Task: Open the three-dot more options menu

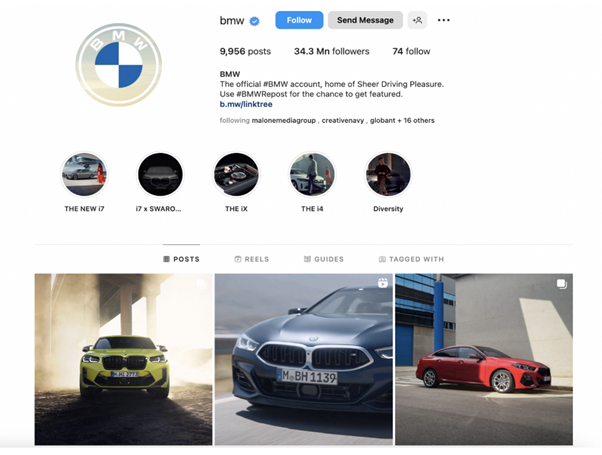Action: point(443,20)
